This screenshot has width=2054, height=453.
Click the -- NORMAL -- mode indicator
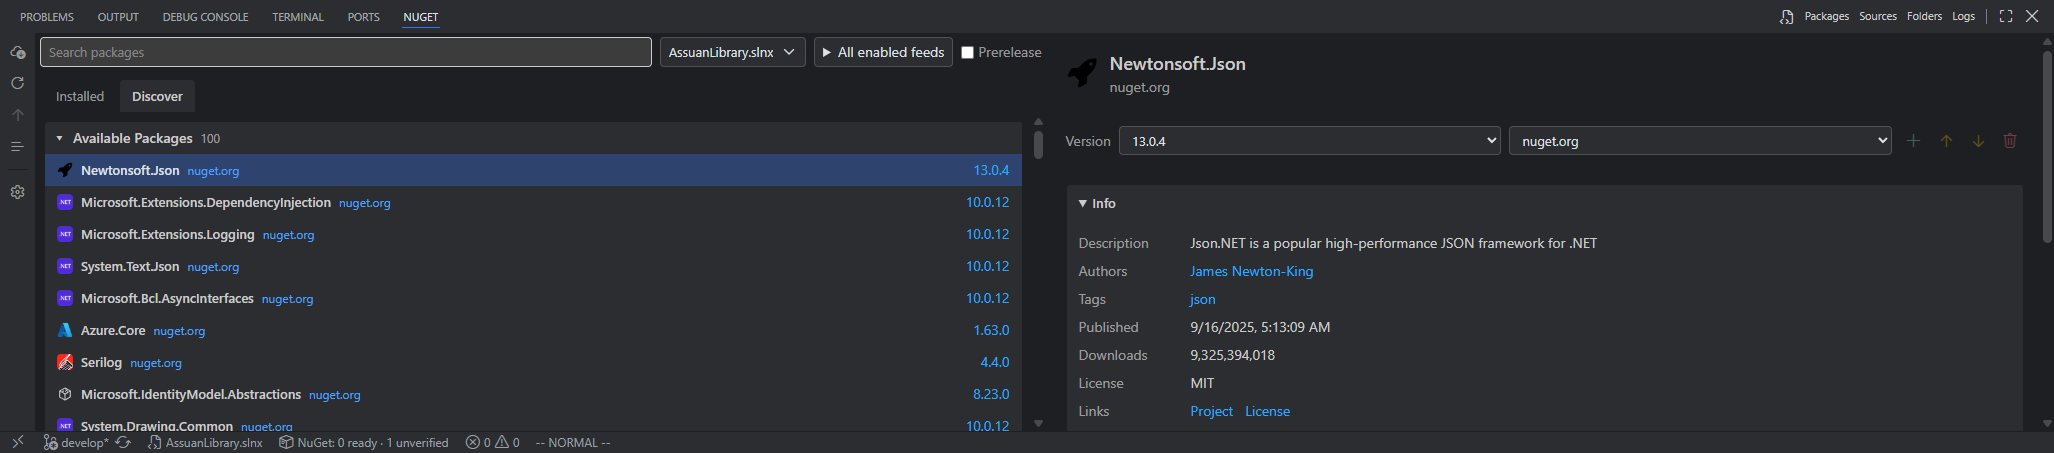click(x=573, y=442)
